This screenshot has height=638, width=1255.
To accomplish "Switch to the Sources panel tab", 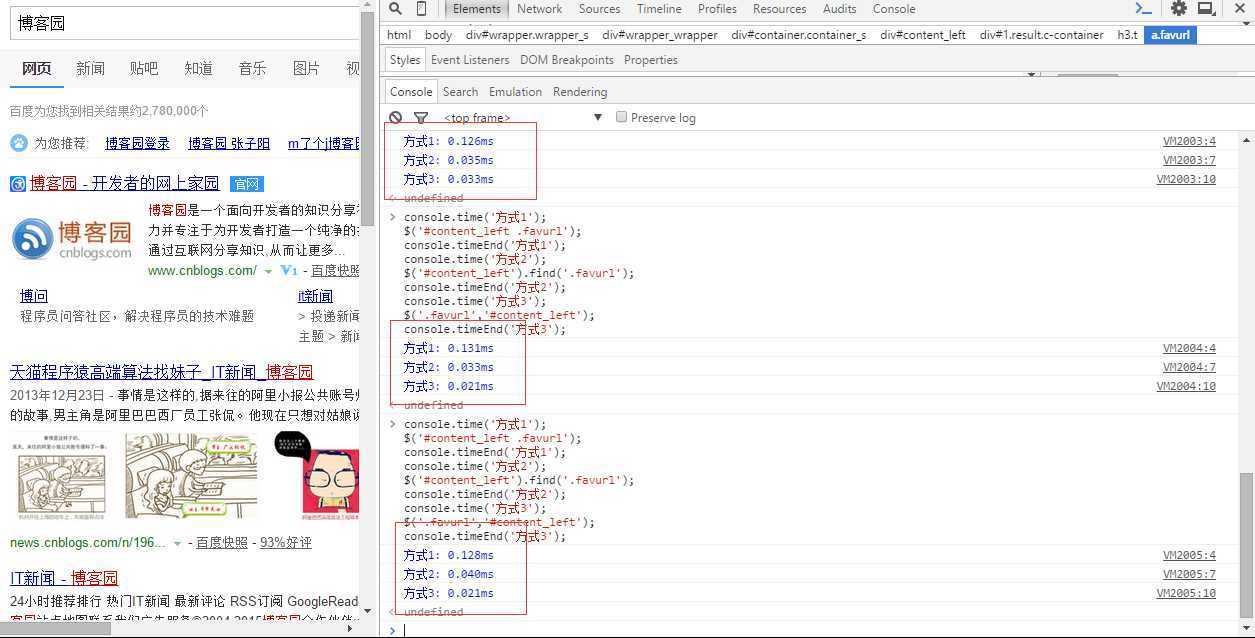I will tap(599, 9).
